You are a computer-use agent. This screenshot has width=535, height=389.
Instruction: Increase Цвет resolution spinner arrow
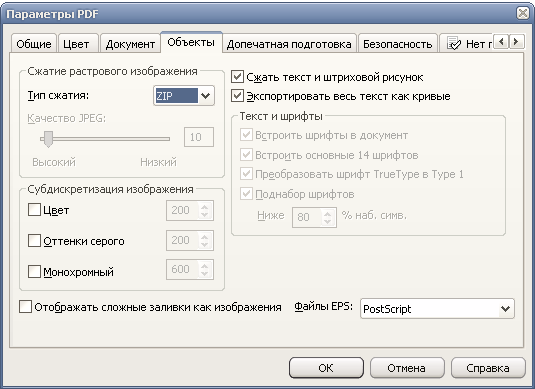pyautogui.click(x=204, y=207)
